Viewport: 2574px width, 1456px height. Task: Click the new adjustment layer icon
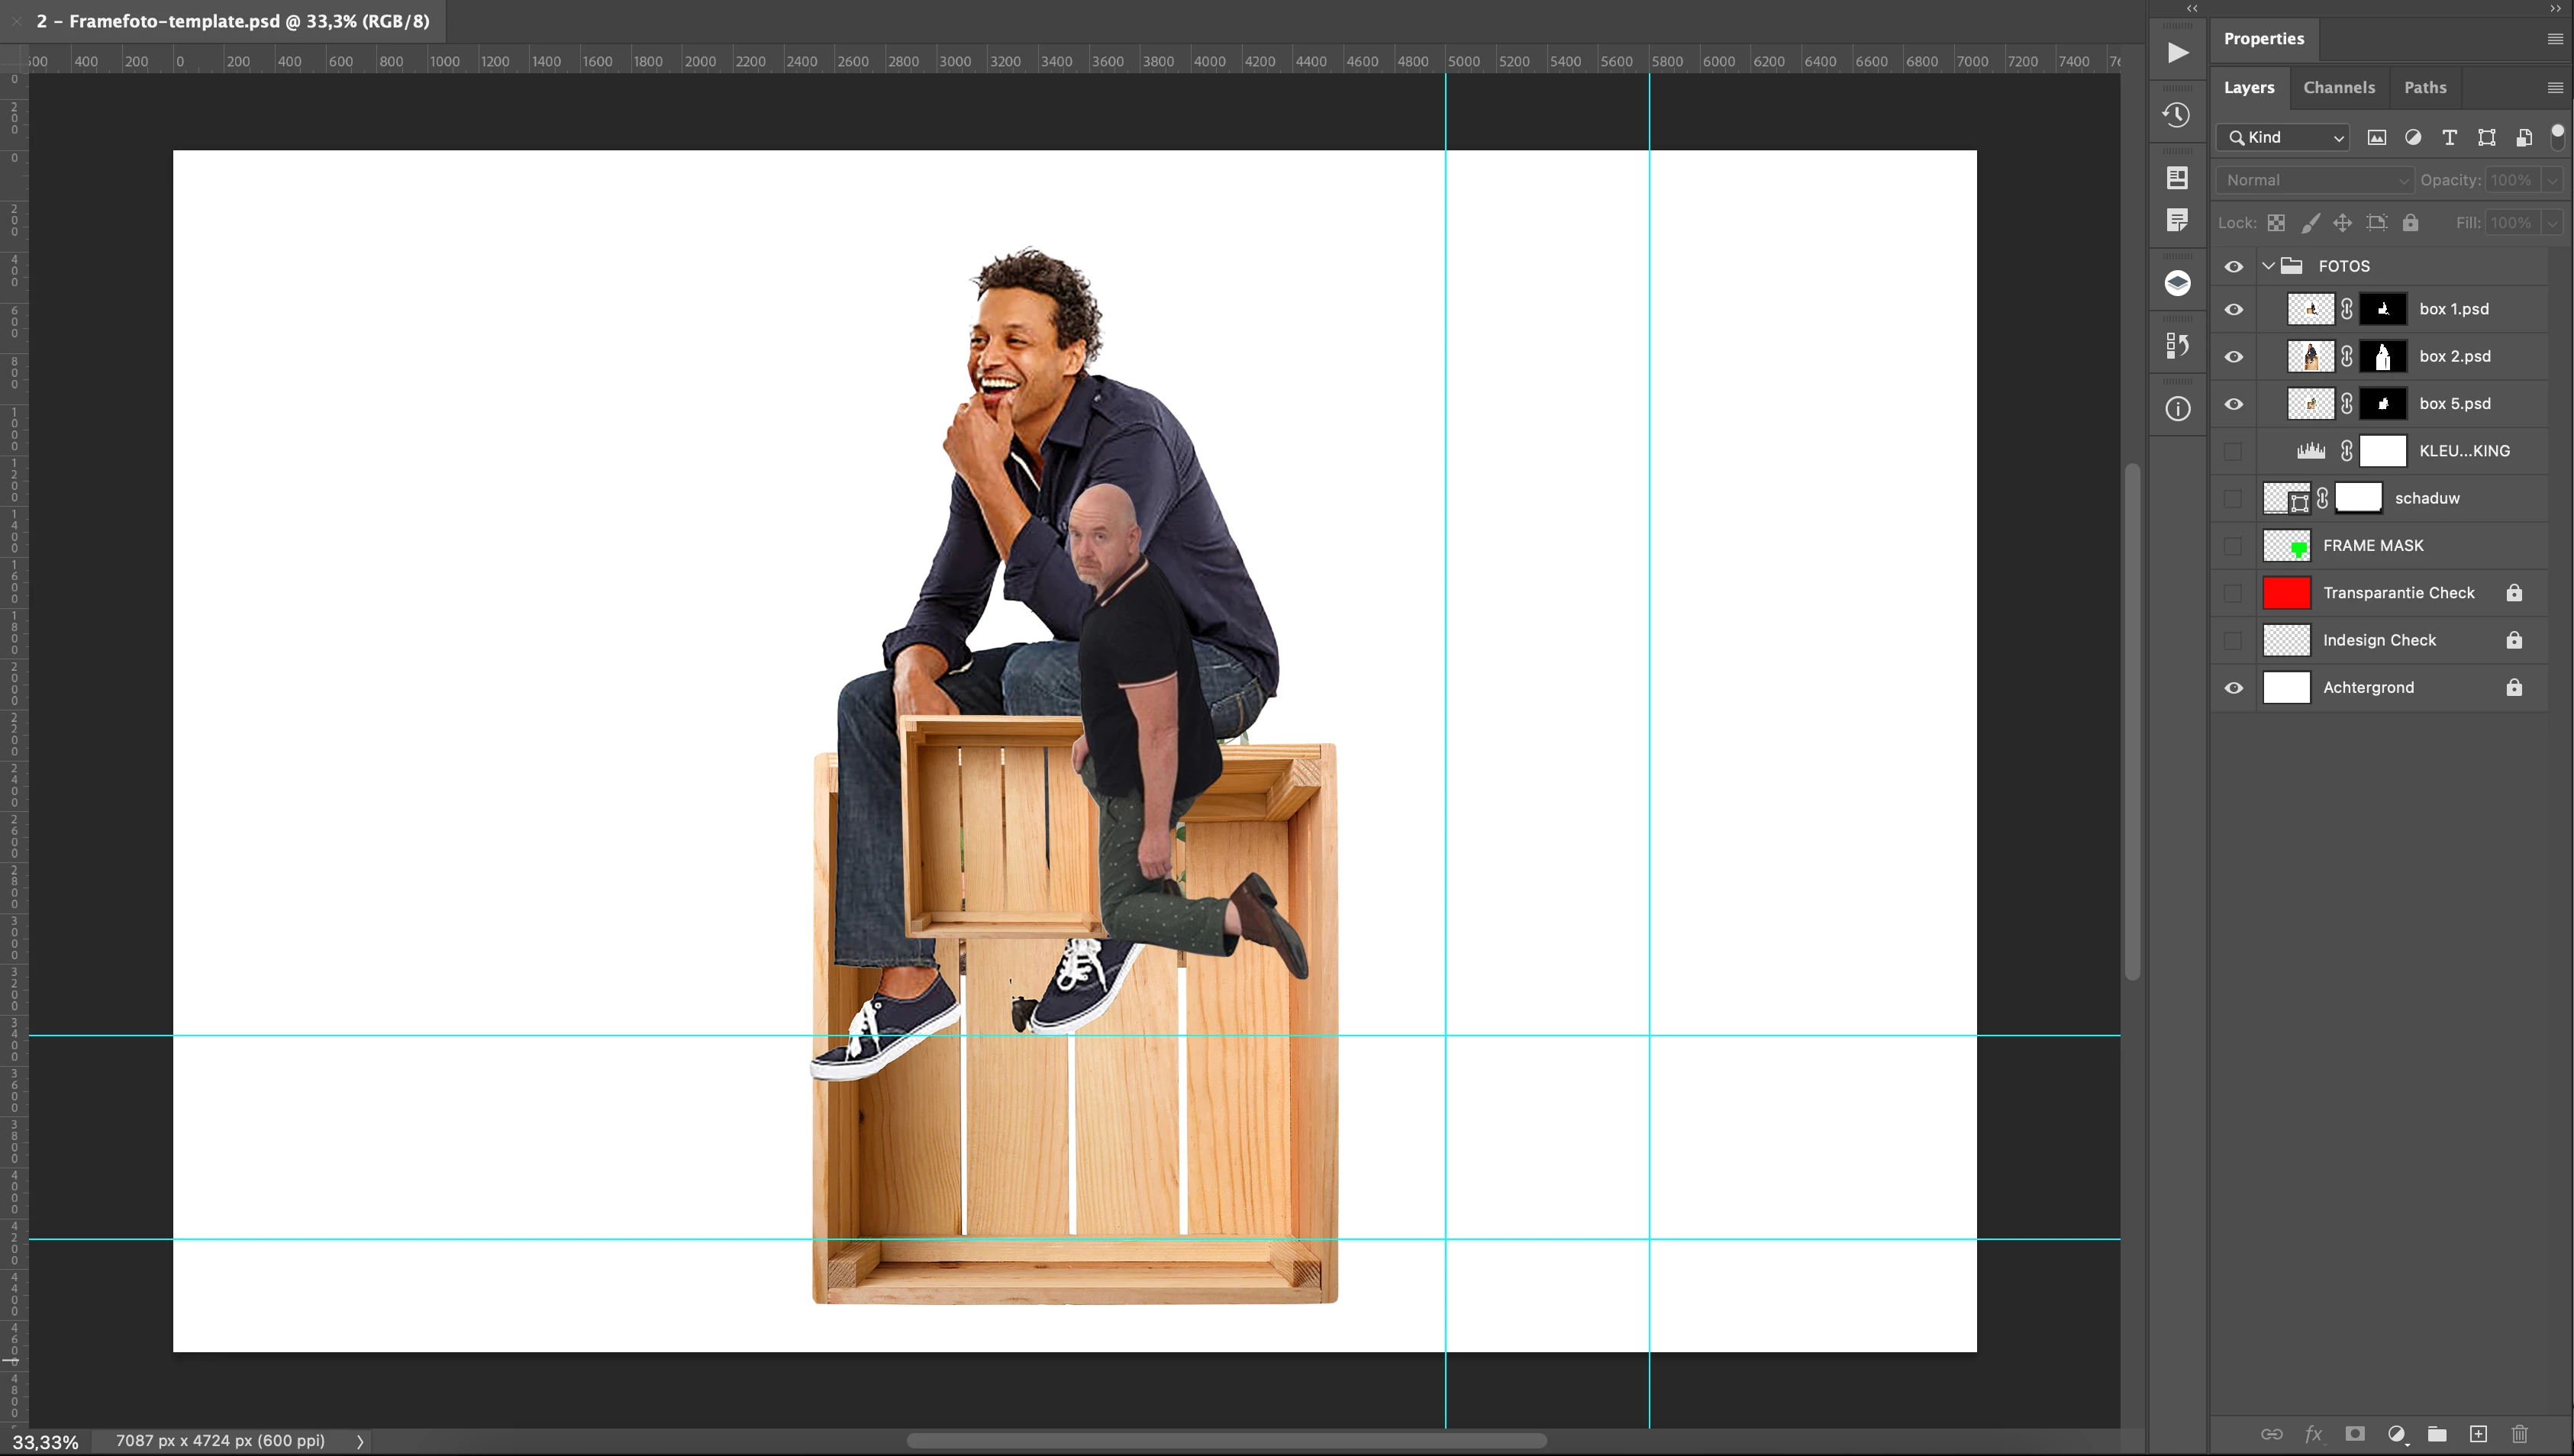tap(2396, 1434)
